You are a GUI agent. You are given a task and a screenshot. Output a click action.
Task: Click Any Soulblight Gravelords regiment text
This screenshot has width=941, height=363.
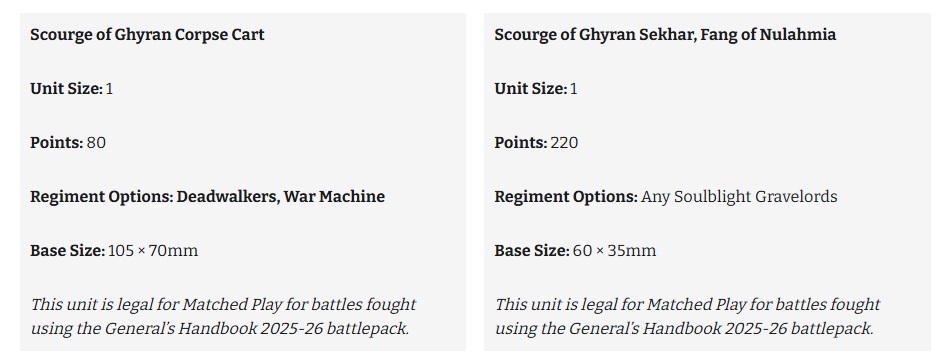point(739,197)
